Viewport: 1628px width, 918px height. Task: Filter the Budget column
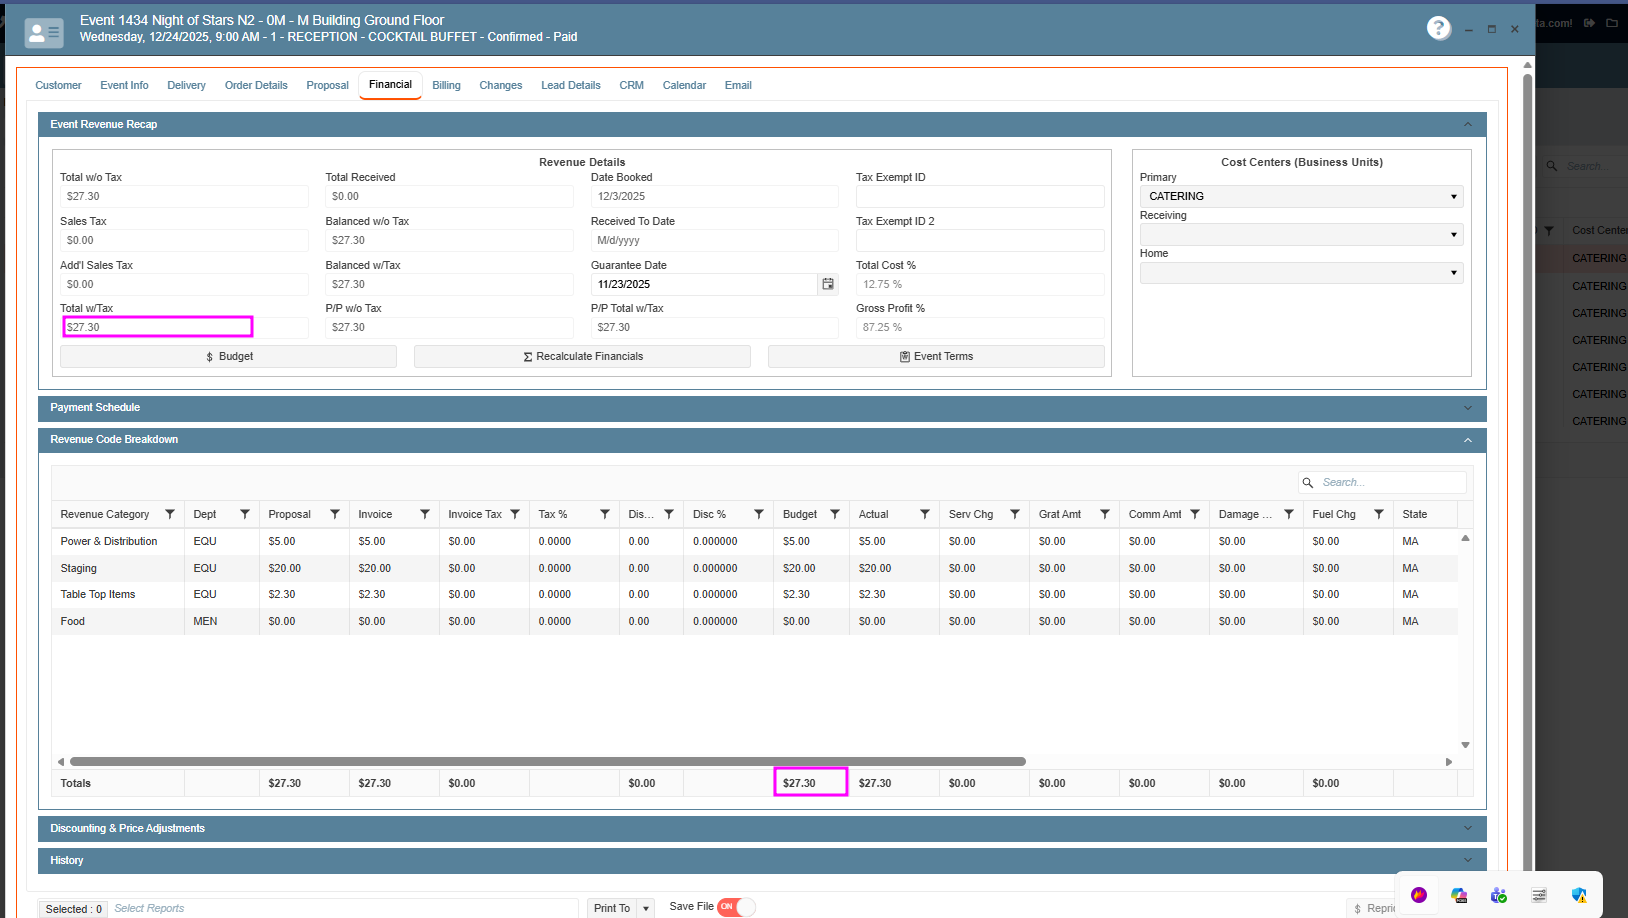pyautogui.click(x=835, y=514)
